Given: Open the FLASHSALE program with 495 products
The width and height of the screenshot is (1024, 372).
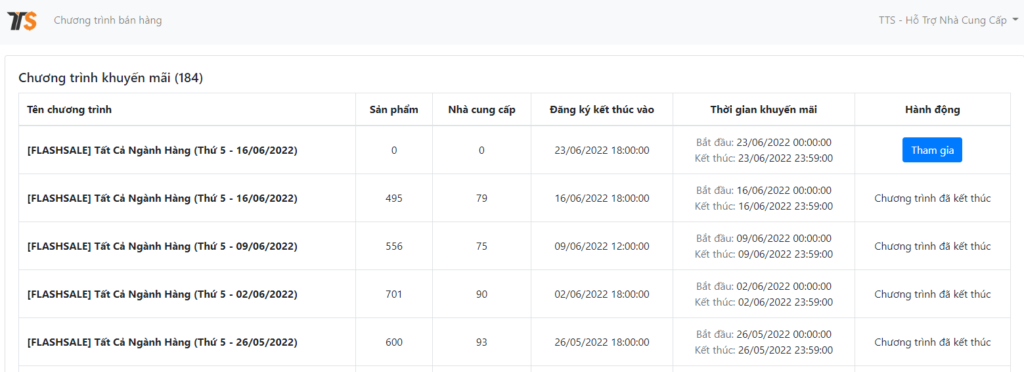Looking at the screenshot, I should (162, 198).
